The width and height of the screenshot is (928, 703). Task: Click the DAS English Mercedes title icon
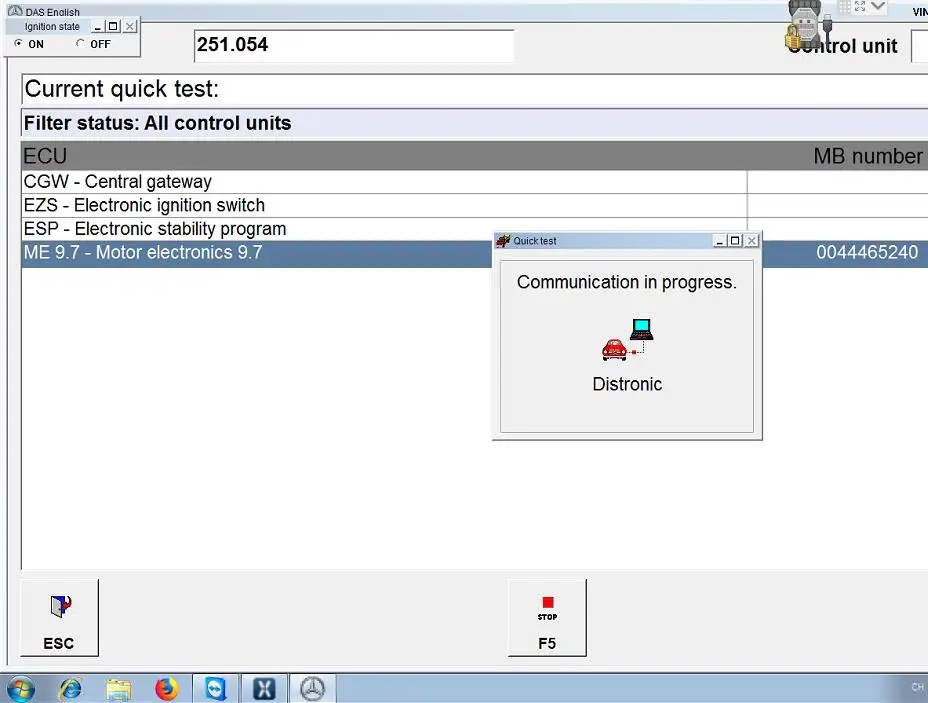pos(15,11)
